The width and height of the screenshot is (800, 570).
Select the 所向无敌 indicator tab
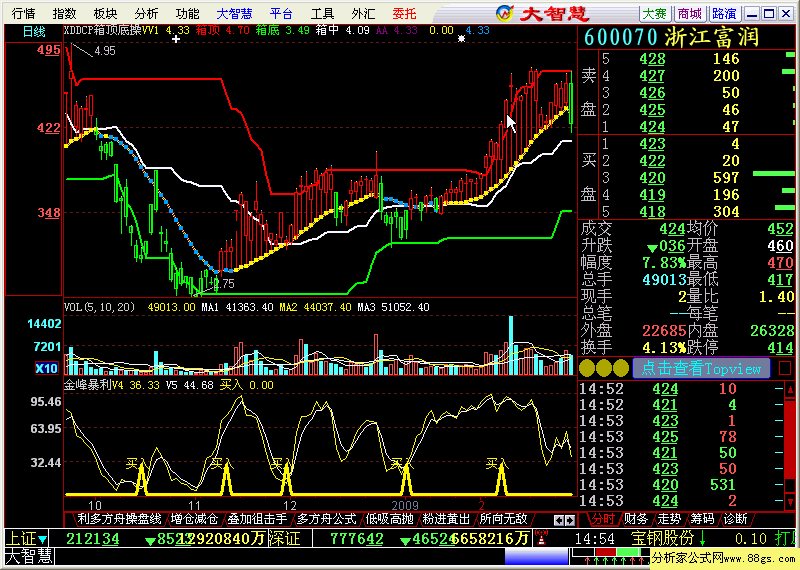click(x=504, y=519)
